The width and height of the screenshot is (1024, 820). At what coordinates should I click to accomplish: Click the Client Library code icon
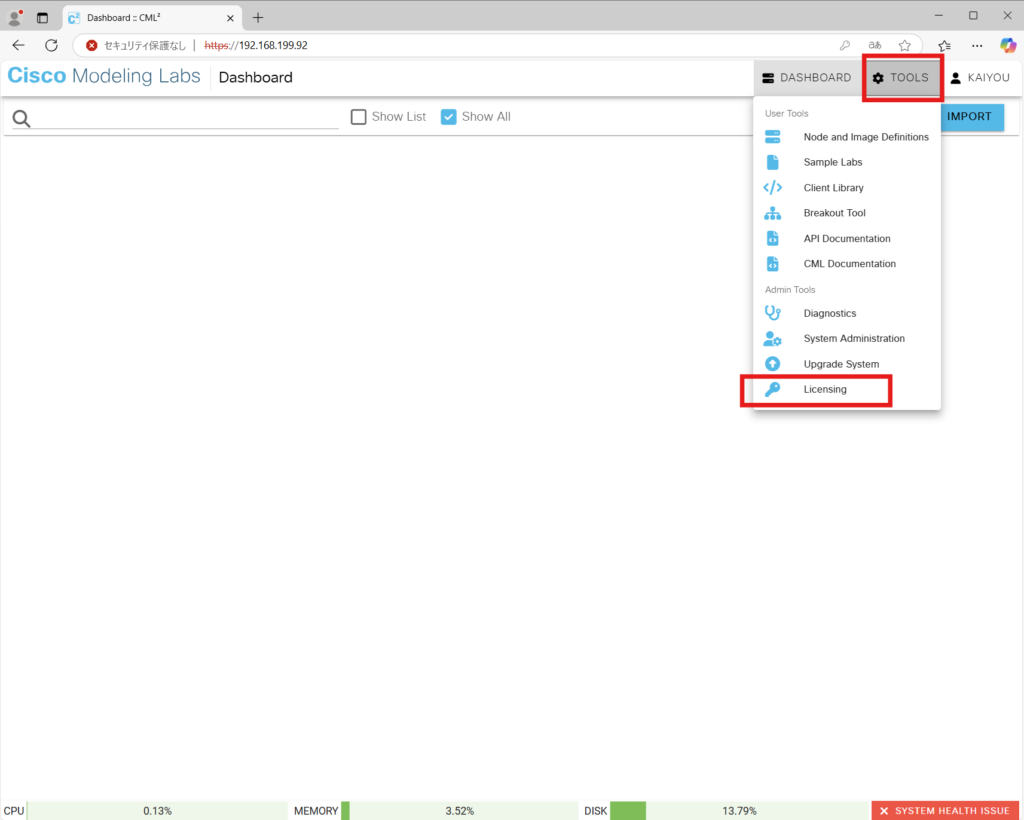point(773,188)
